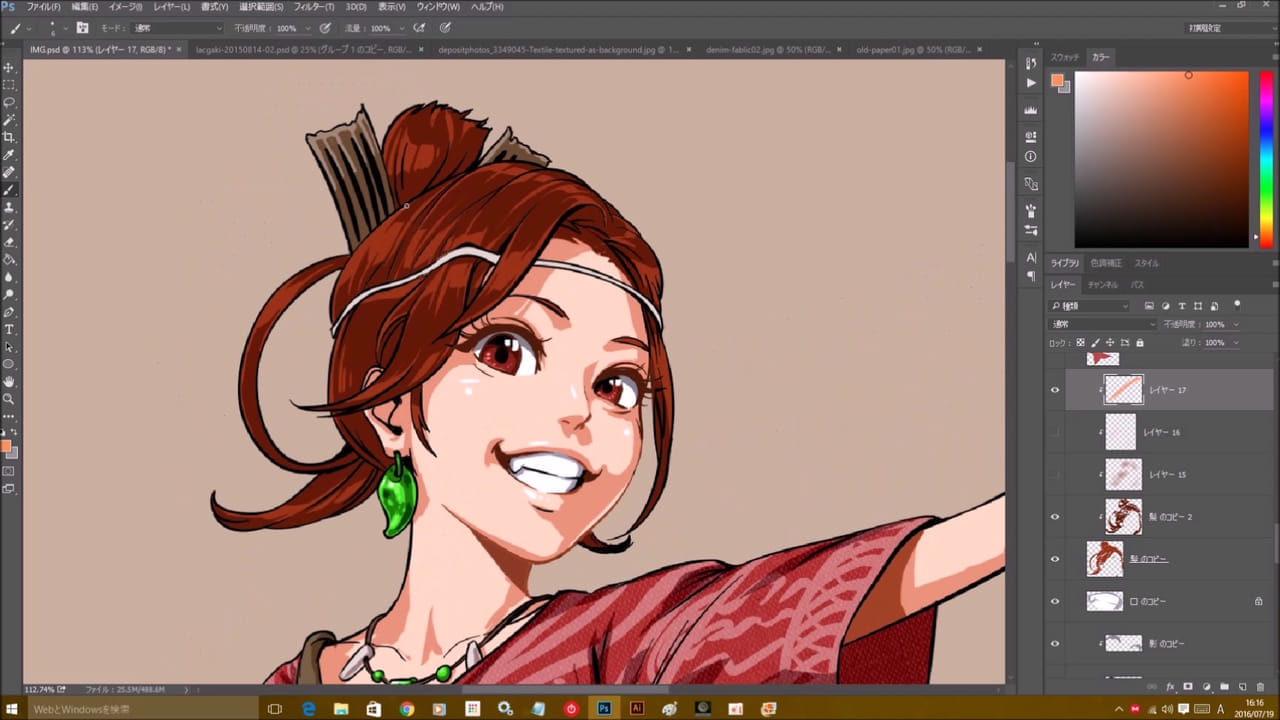Hide layer レイヤー 17 with eye icon
Image resolution: width=1280 pixels, height=720 pixels.
[x=1054, y=390]
